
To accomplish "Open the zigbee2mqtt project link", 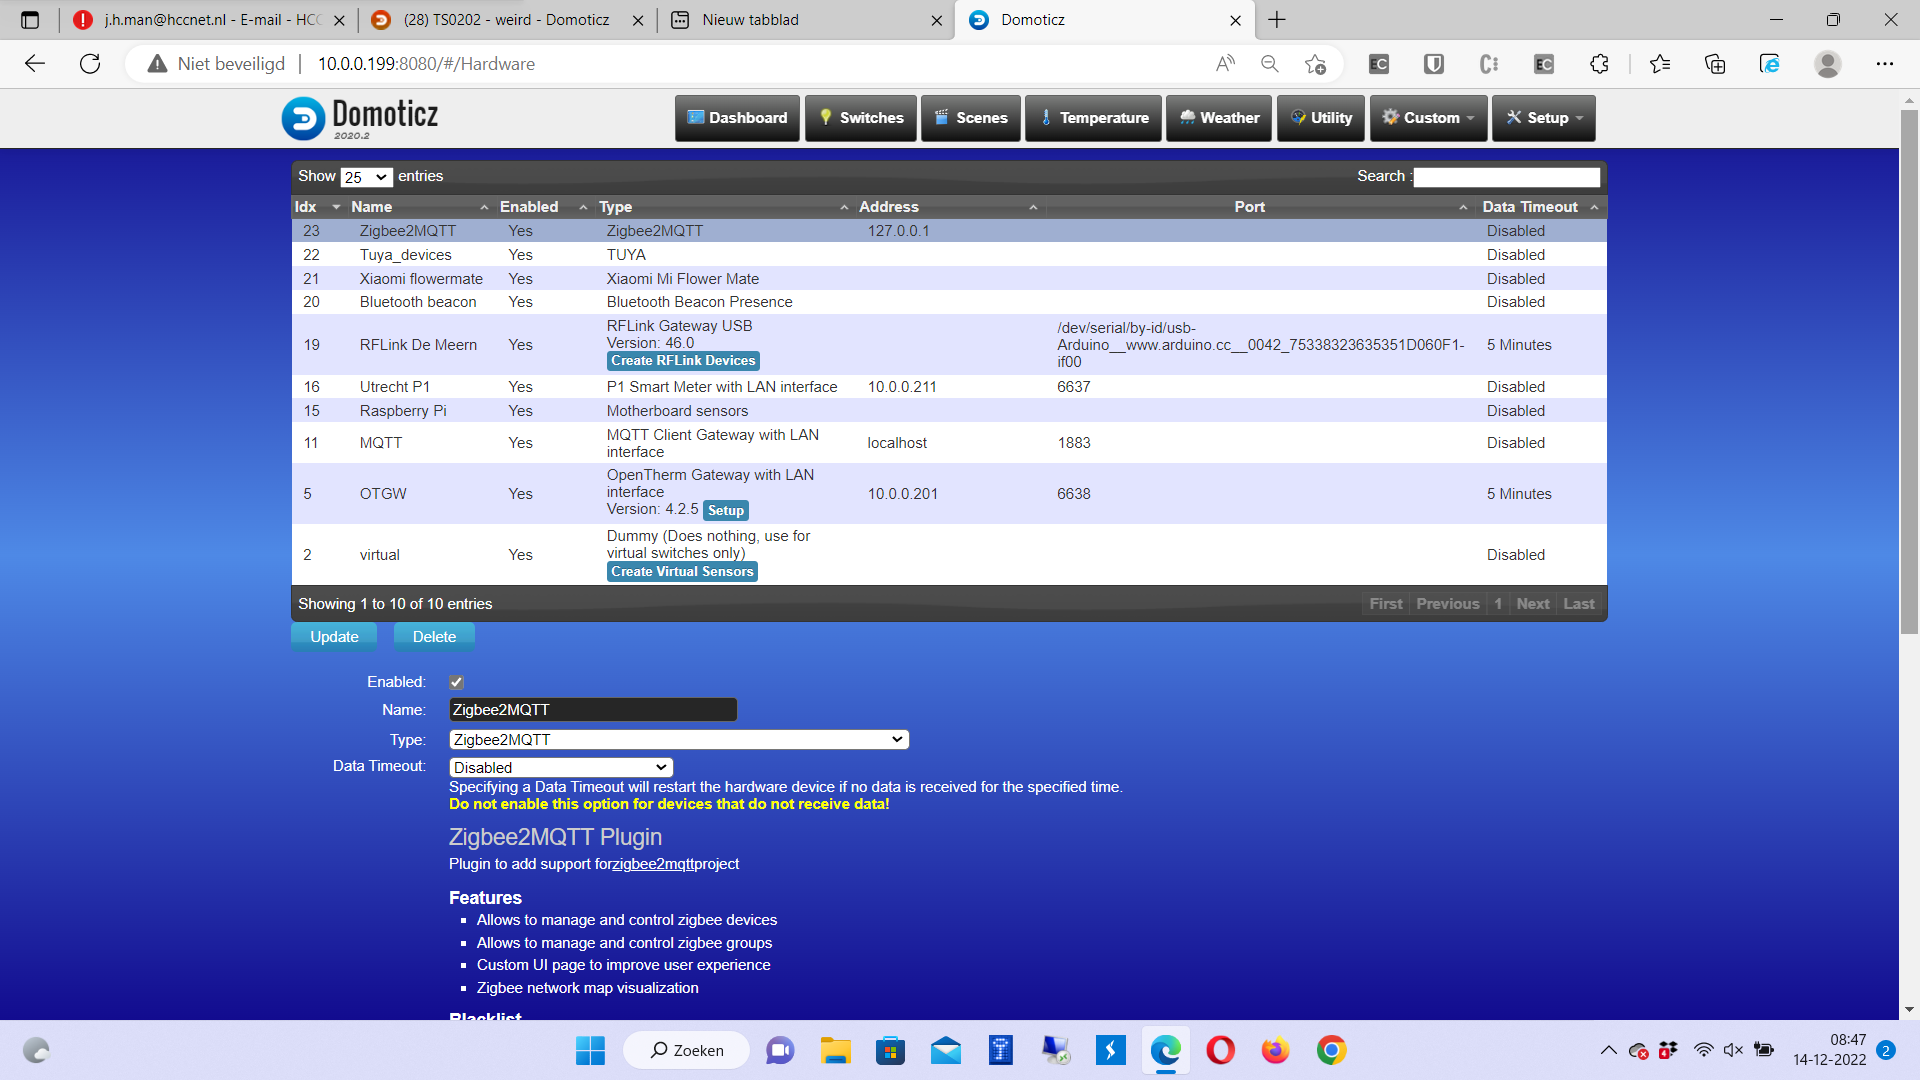I will [653, 864].
